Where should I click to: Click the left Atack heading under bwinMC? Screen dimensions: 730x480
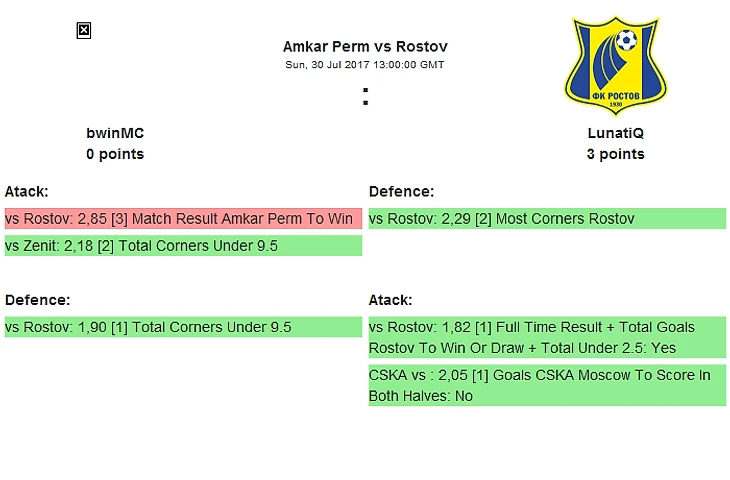click(x=27, y=191)
